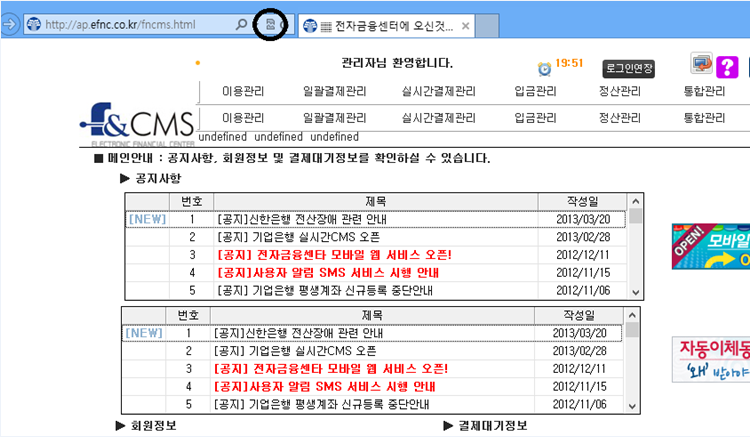The image size is (750, 437).
Task: Open 입금관리 in the second menu row
Action: tap(535, 118)
